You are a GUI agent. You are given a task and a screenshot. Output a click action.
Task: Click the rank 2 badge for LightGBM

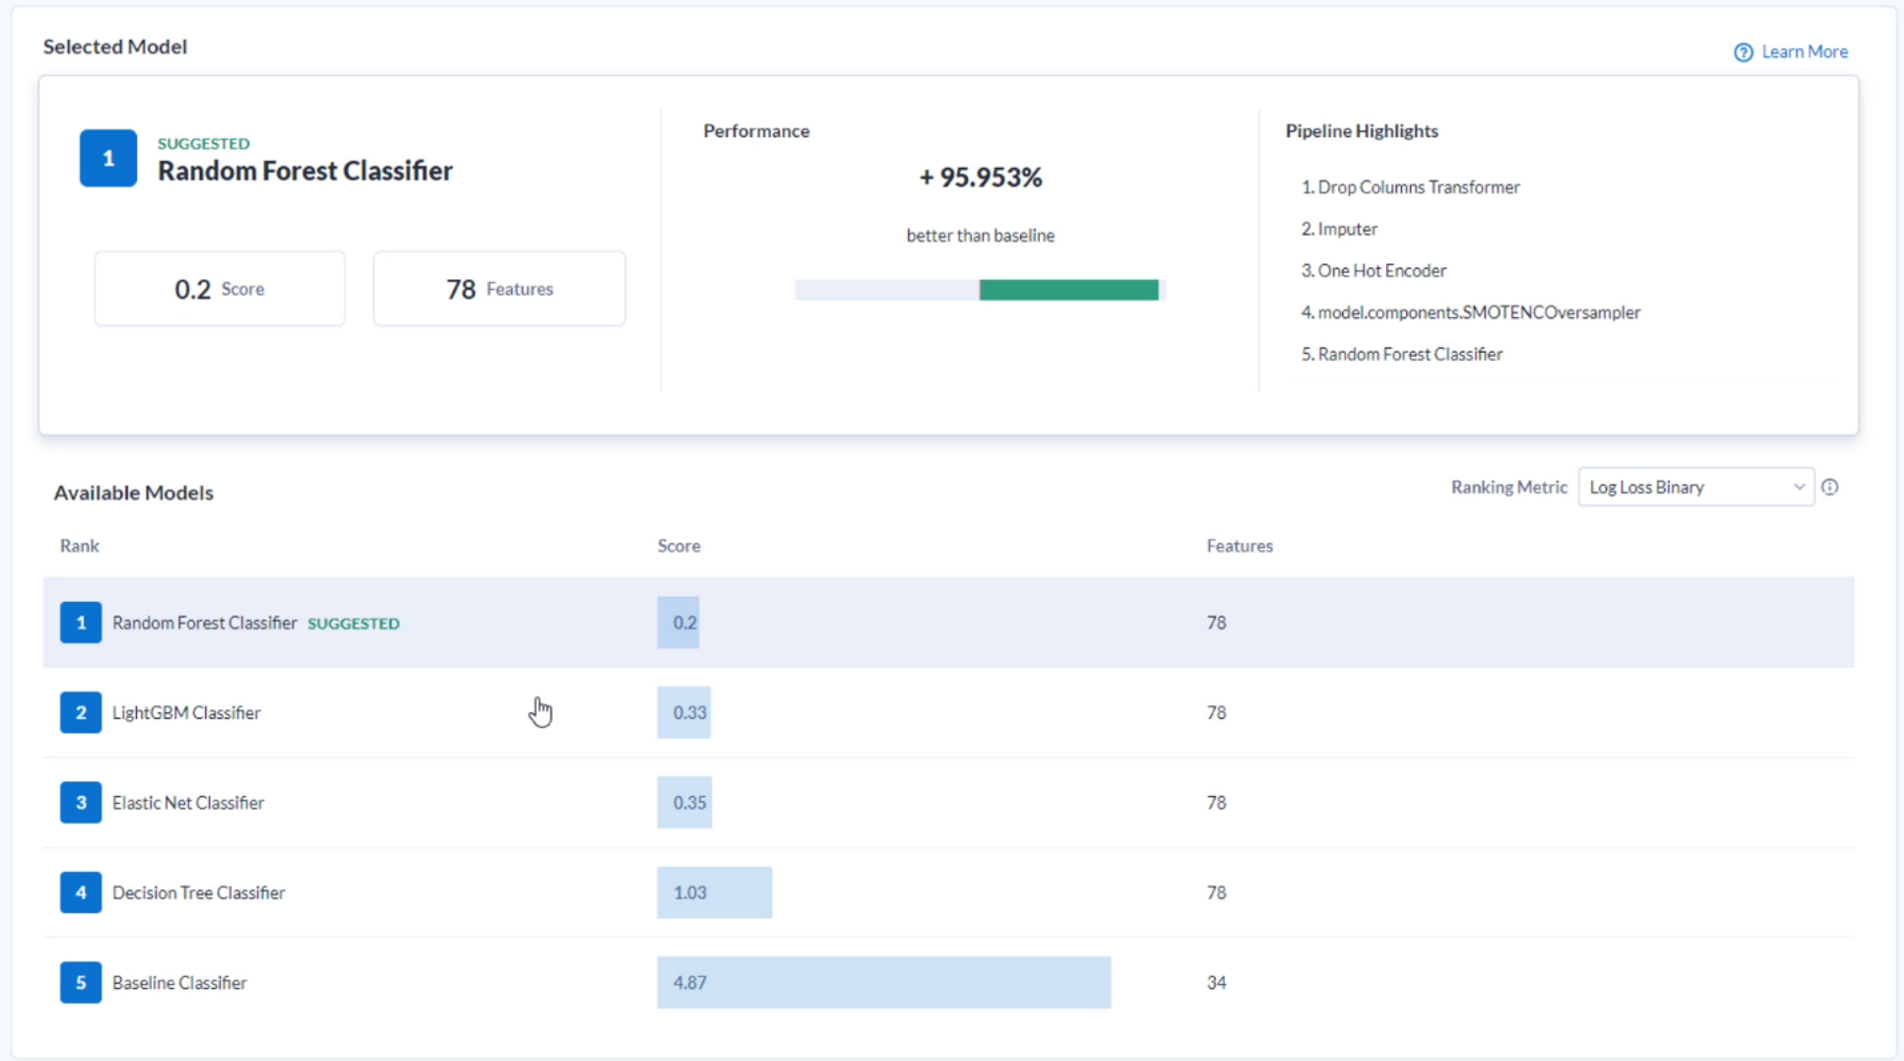81,712
